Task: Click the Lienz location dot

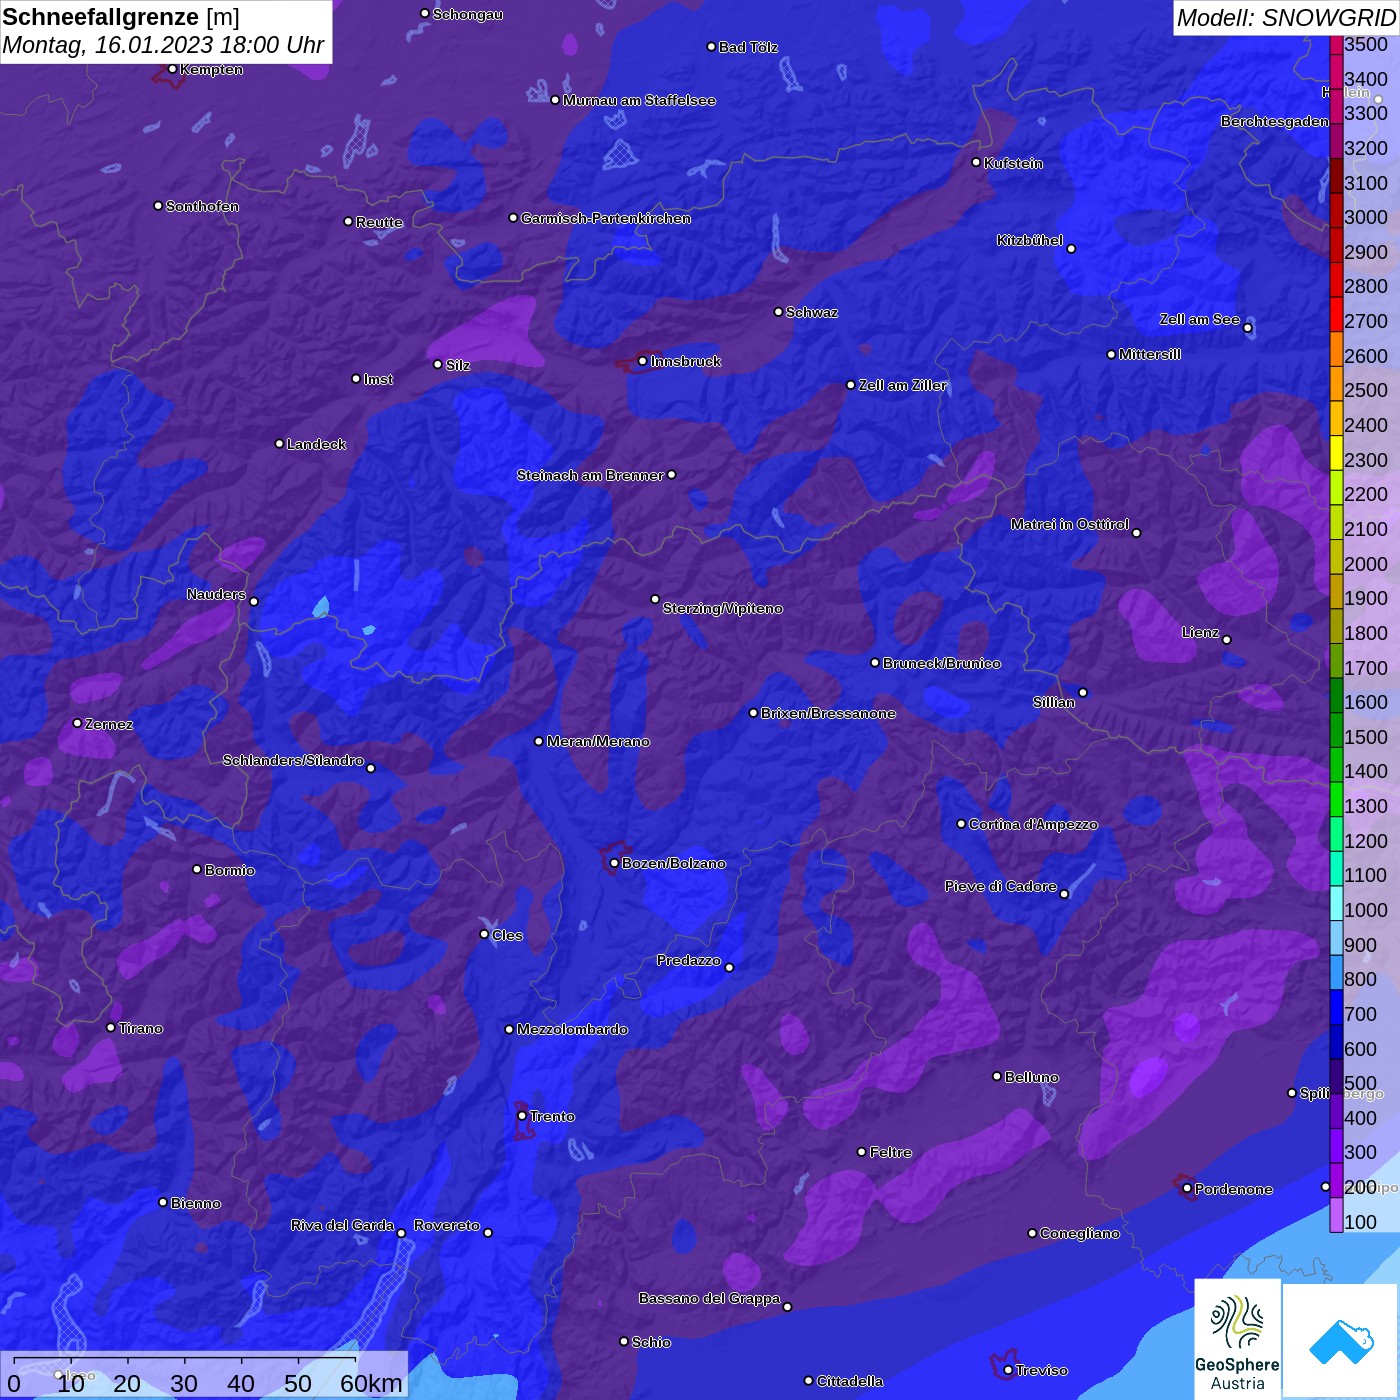Action: pos(1227,640)
